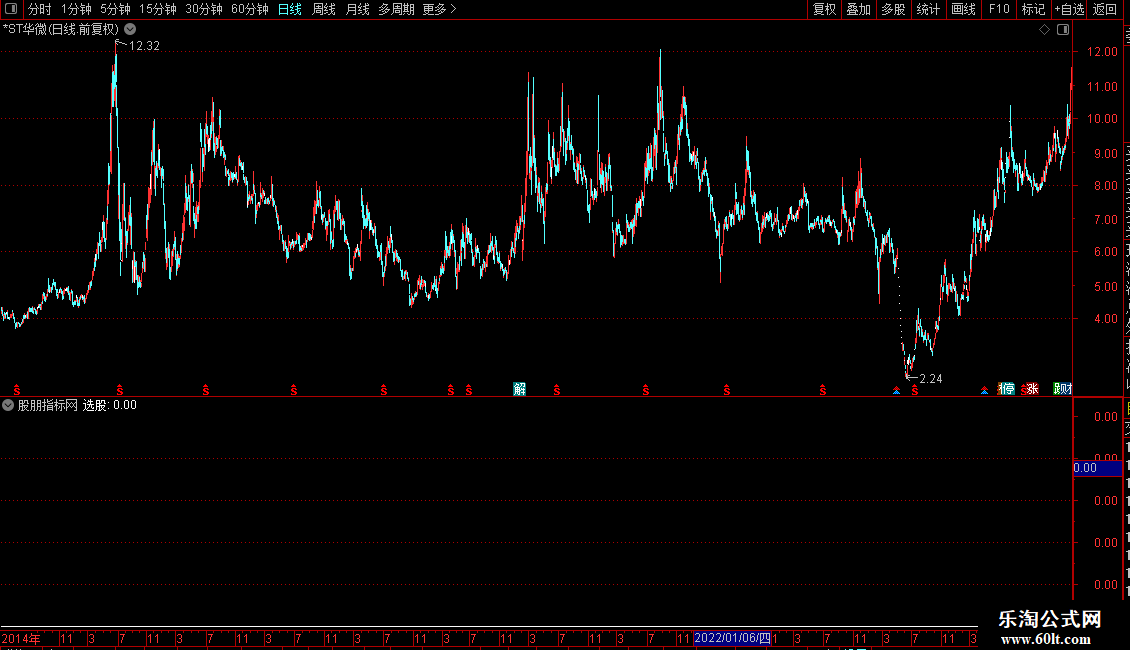Click the 选股: 0.00 indicator value
Viewport: 1130px width, 650px height.
pyautogui.click(x=110, y=405)
